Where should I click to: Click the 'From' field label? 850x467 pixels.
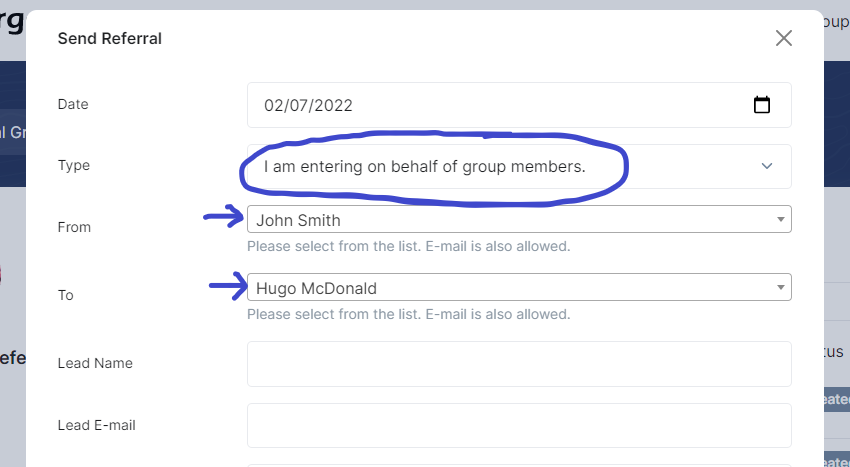tap(74, 227)
